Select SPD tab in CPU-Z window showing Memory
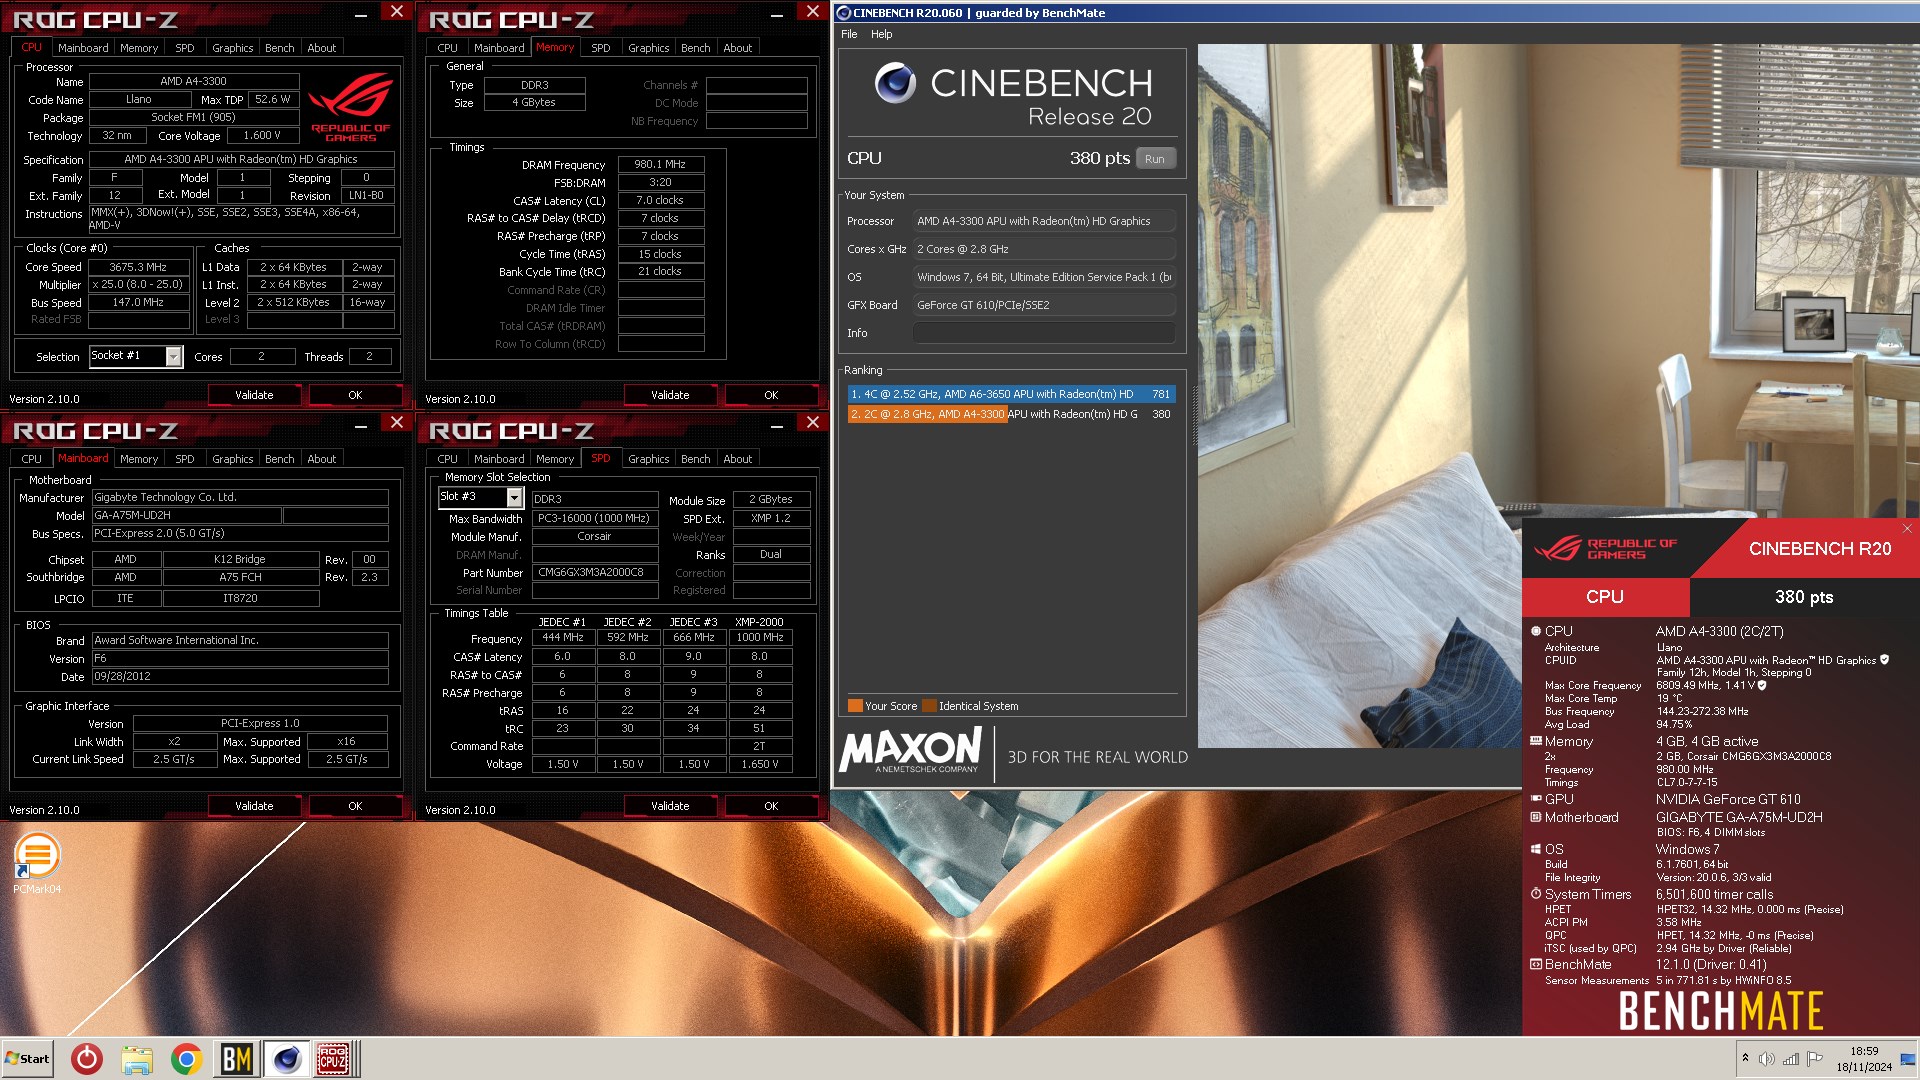The image size is (1920, 1080). pyautogui.click(x=600, y=48)
